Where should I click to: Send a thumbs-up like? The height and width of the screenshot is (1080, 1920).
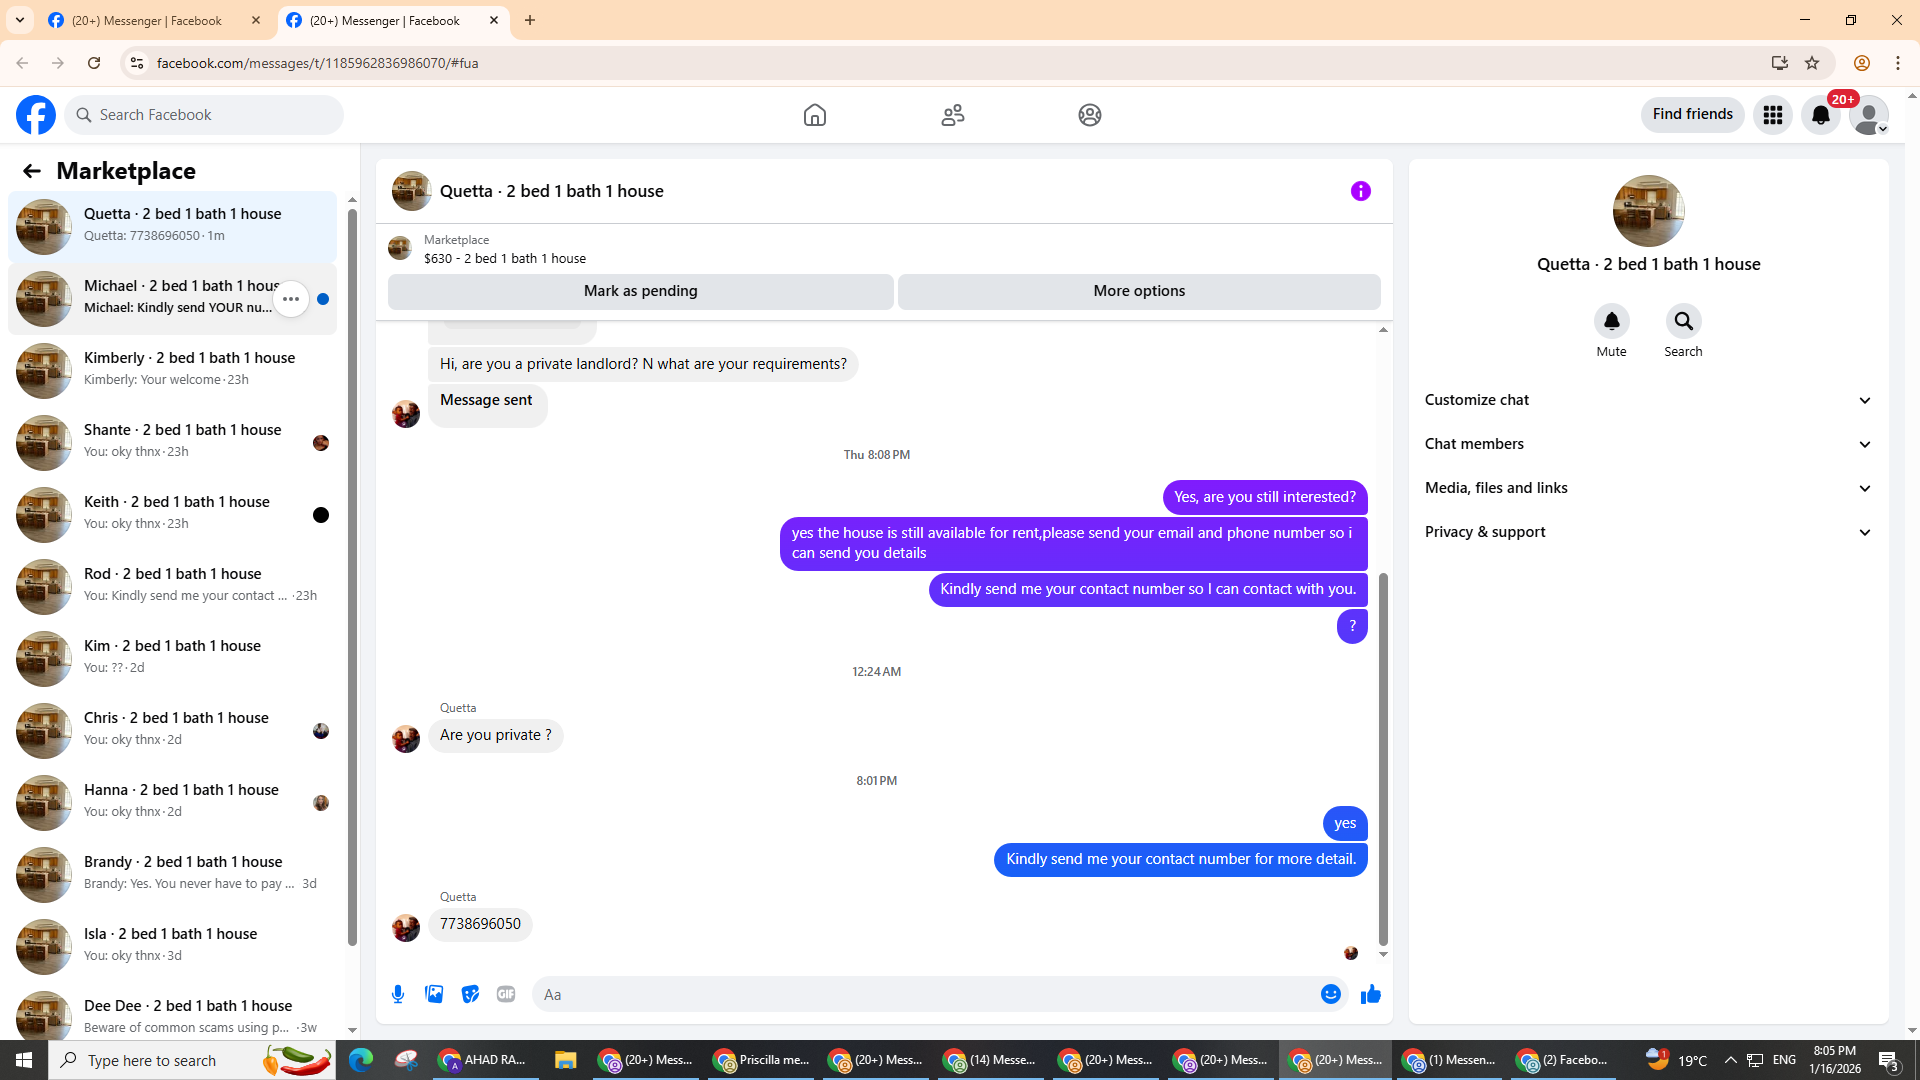point(1370,994)
